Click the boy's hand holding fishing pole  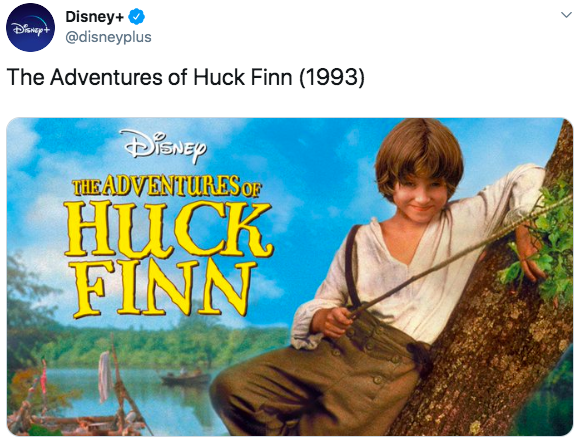pyautogui.click(x=330, y=322)
